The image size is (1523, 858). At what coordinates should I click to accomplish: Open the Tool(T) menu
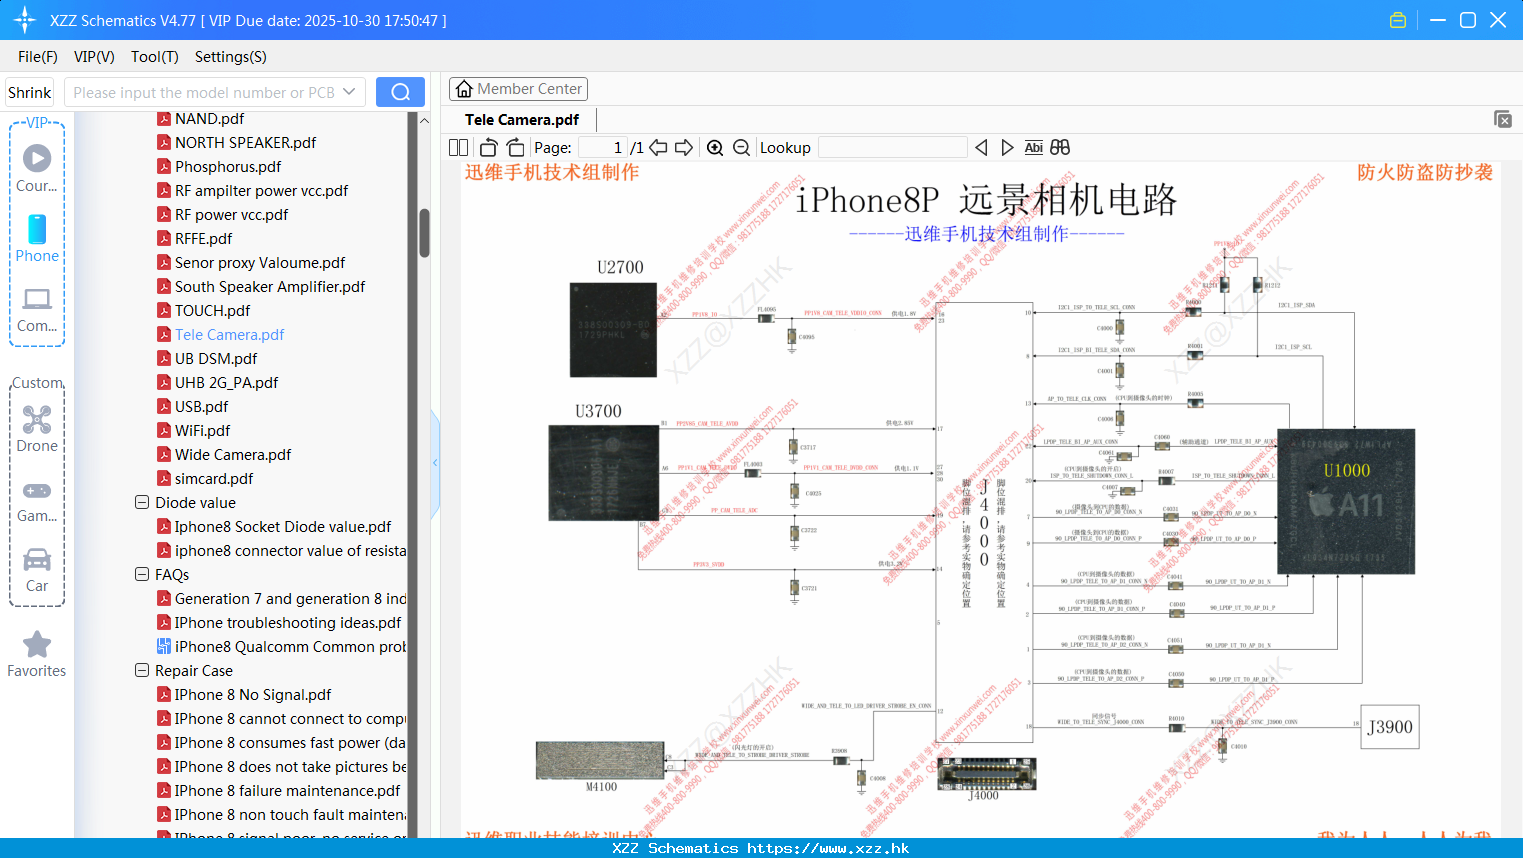click(155, 57)
